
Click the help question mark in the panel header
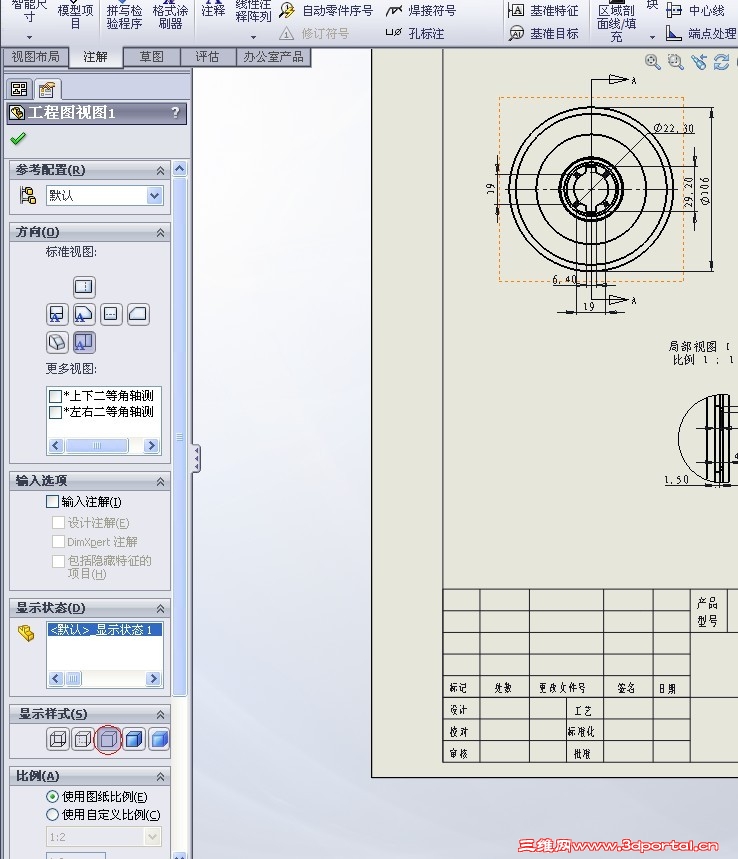[175, 112]
